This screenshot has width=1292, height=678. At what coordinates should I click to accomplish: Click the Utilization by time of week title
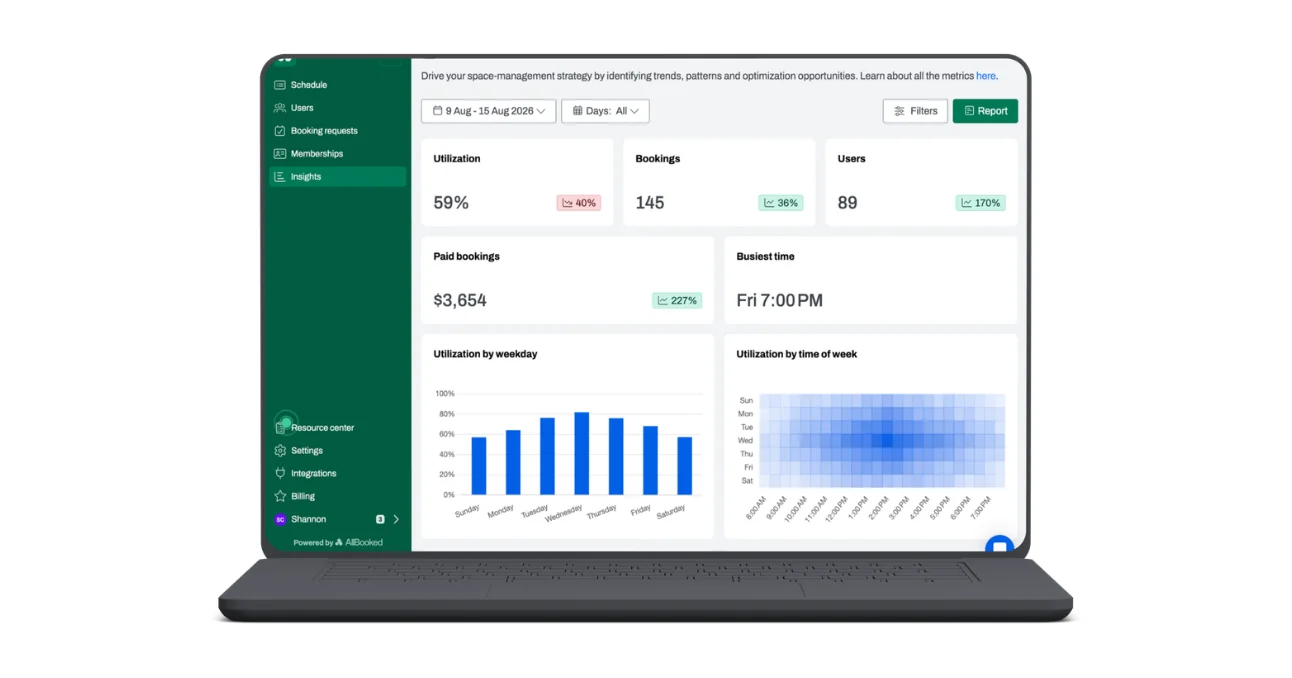797,354
